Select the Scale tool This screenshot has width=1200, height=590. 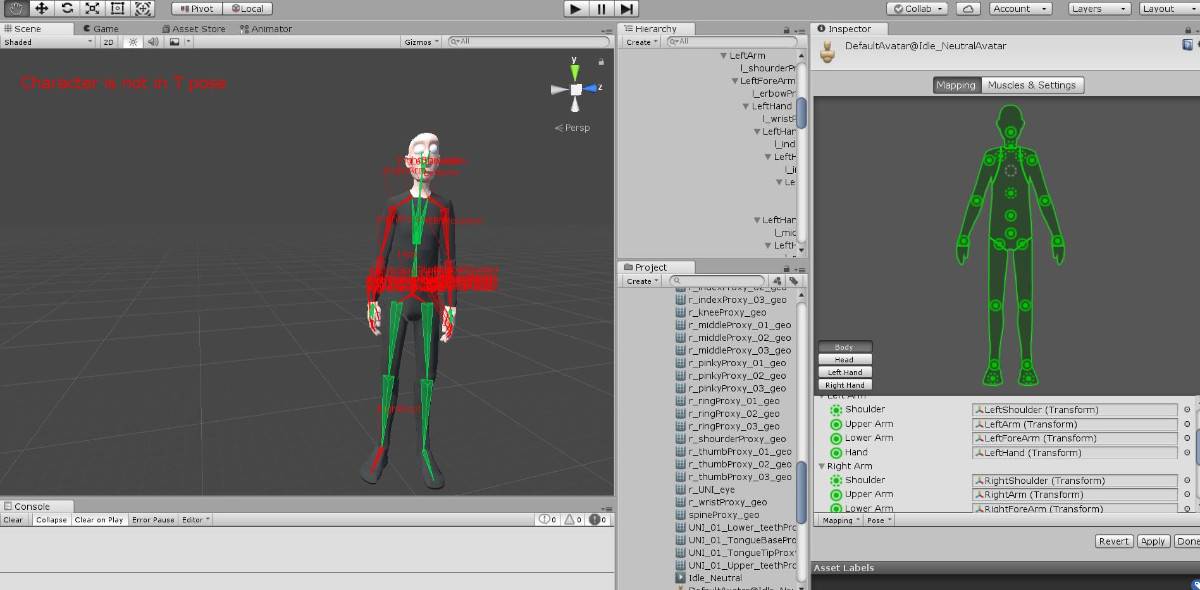(92, 8)
